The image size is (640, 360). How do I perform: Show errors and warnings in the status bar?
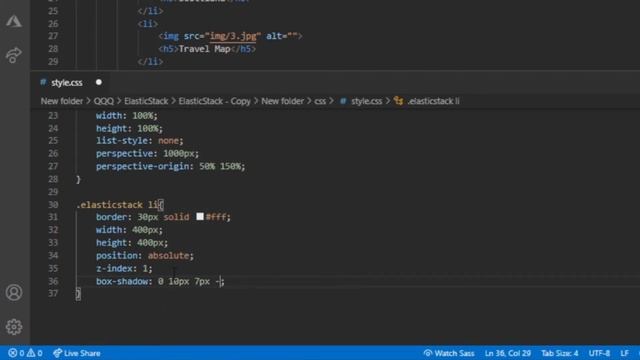(x=25, y=353)
